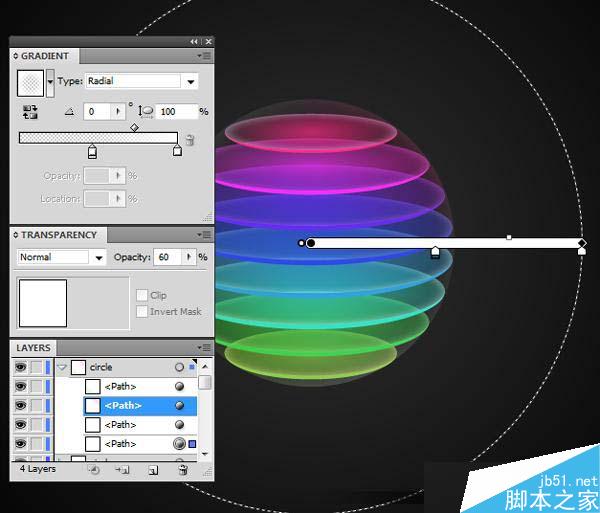Click the Delete Selection trash icon in Layers
Viewport: 600px width, 513px height.
[183, 470]
